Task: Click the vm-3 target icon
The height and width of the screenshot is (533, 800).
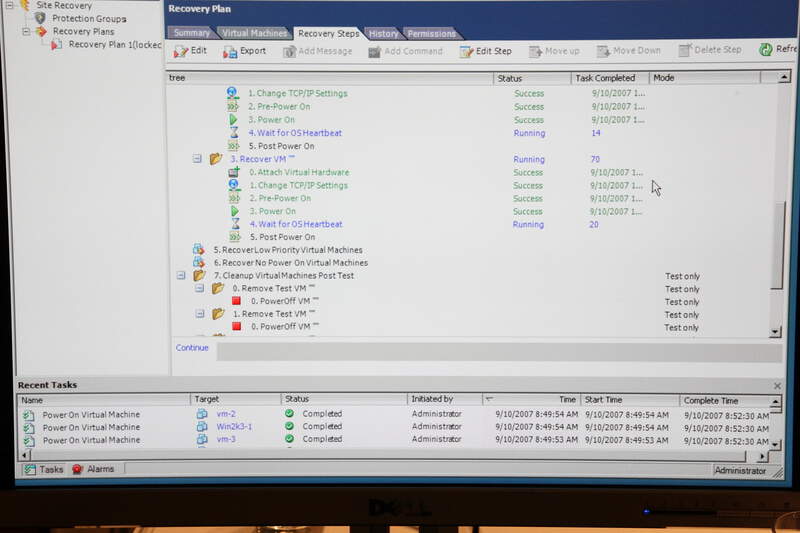Action: click(x=202, y=439)
